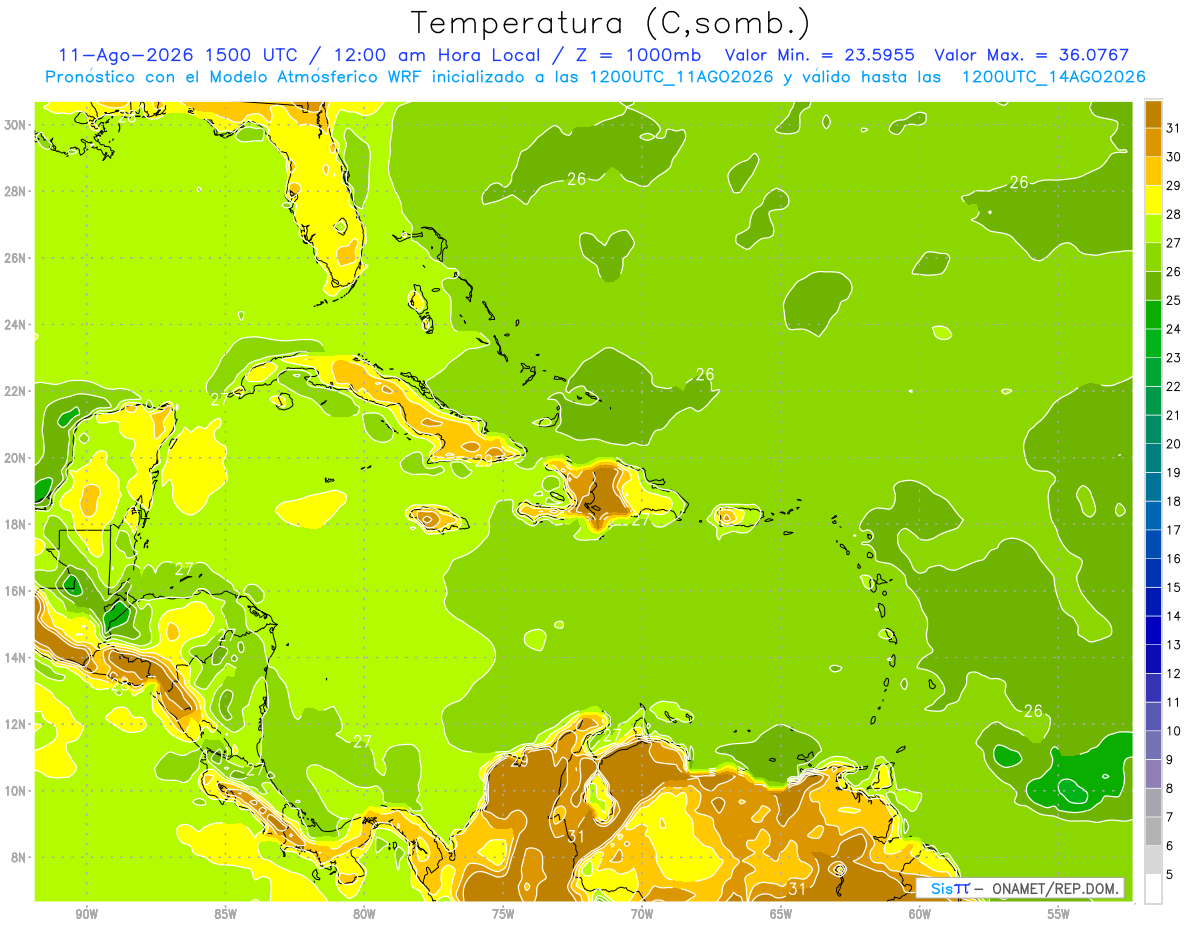Click the 26N latitude axis label
This screenshot has width=1200, height=927.
click(x=17, y=258)
